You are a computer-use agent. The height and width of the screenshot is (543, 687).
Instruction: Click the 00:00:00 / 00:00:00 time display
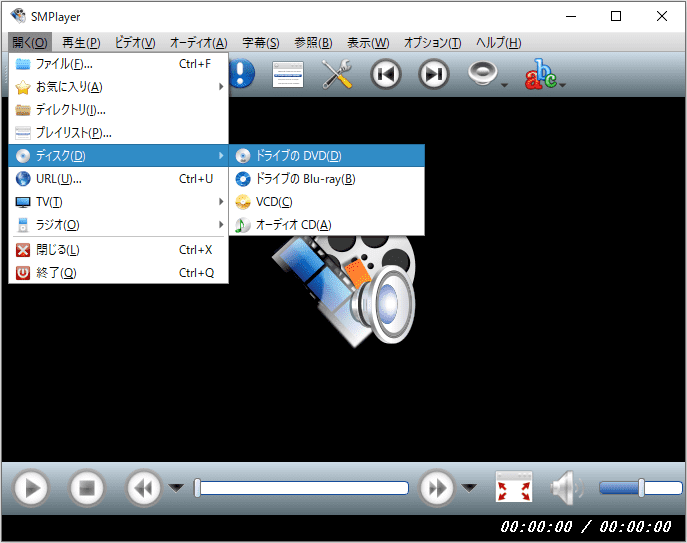(586, 526)
